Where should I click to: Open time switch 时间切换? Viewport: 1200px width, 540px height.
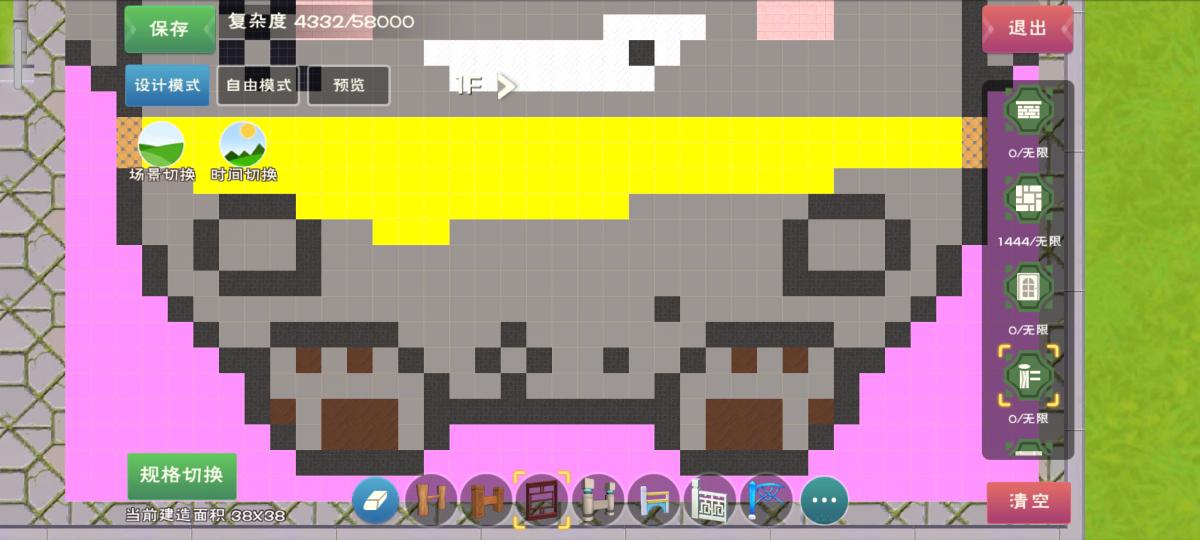pos(243,152)
